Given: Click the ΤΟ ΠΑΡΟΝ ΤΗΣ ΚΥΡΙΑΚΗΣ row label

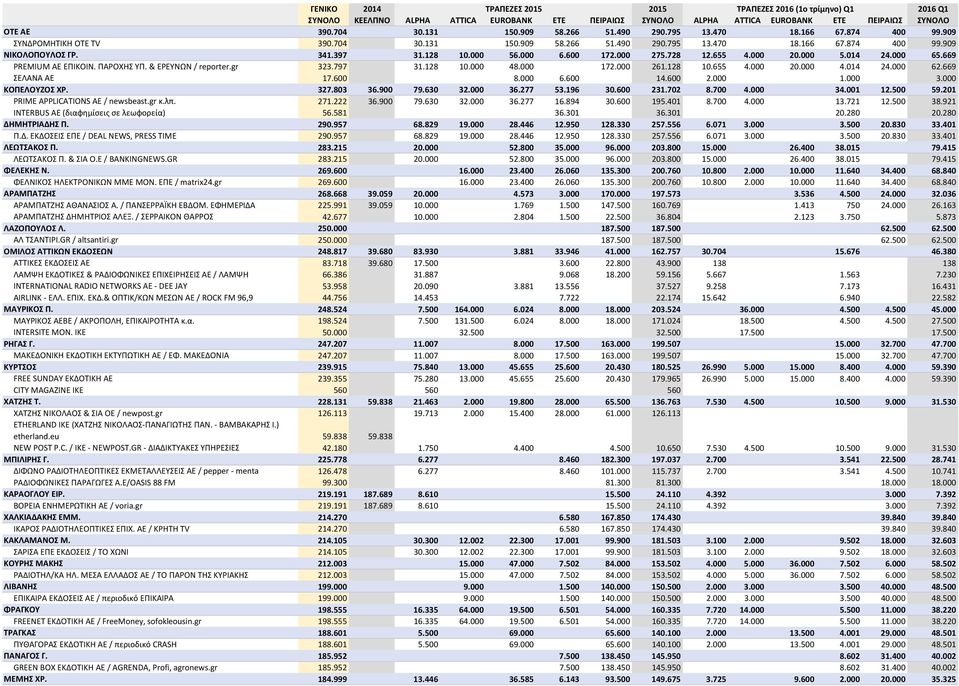Looking at the screenshot, I should 130,575.
